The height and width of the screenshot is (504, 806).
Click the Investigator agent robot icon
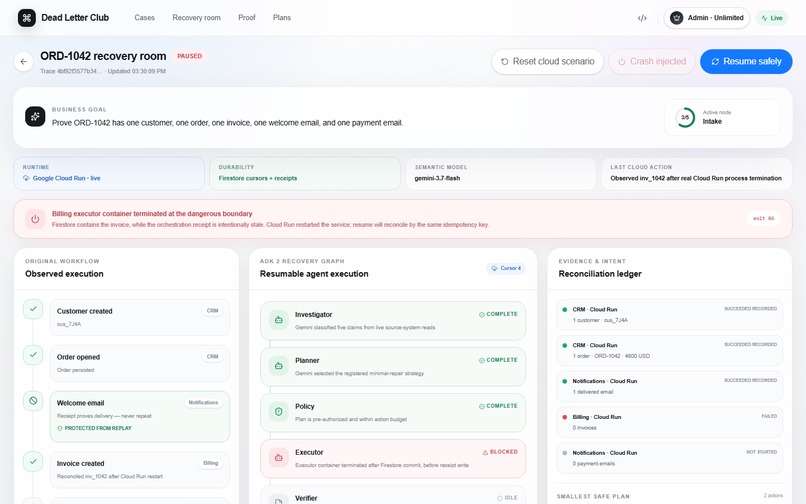pos(279,320)
